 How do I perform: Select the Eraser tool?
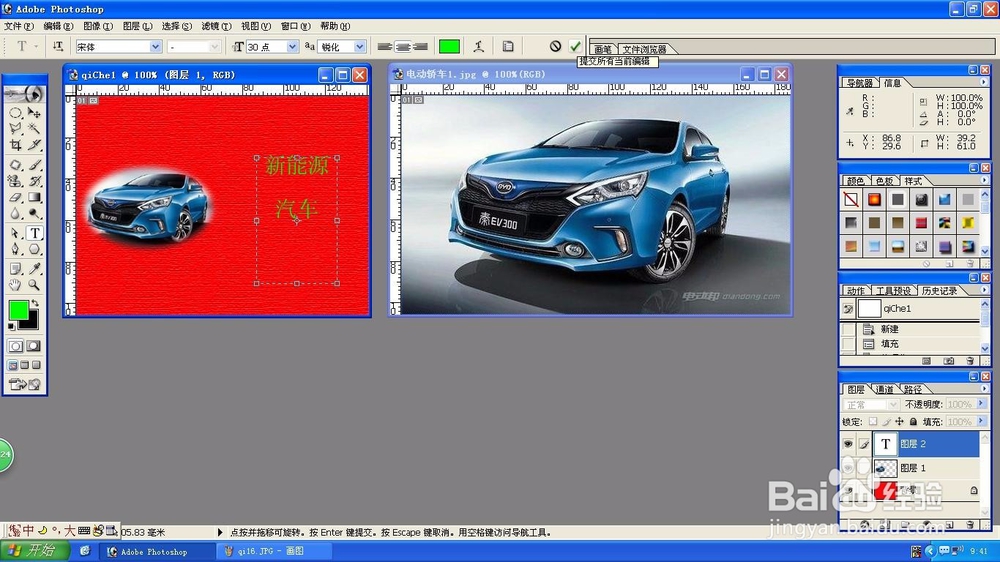(x=16, y=197)
